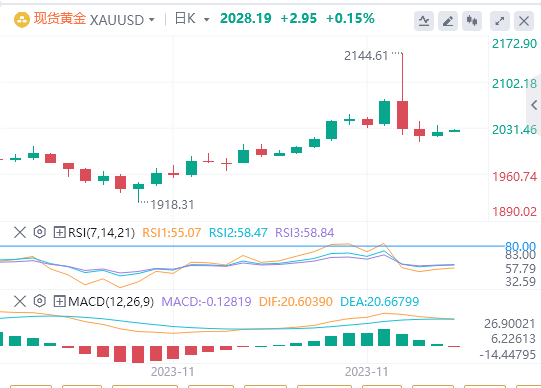Click the 80.00 RSI level label
Image resolution: width=541 pixels, height=388 pixels.
tap(520, 246)
